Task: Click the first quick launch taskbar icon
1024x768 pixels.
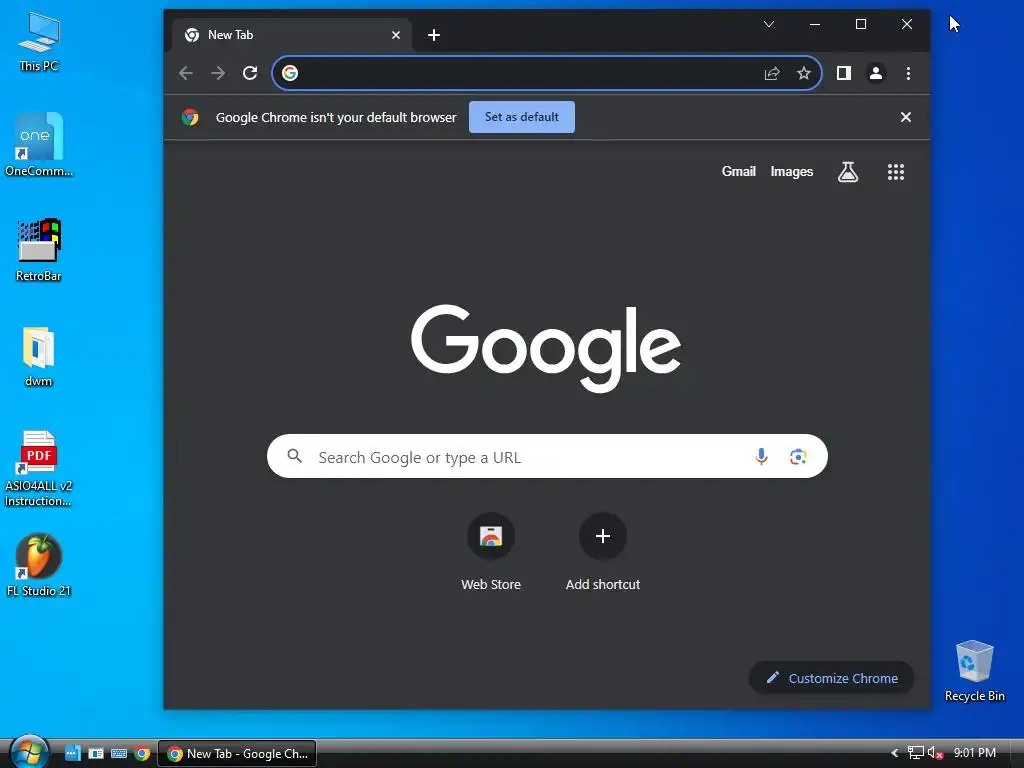Action: (72, 754)
